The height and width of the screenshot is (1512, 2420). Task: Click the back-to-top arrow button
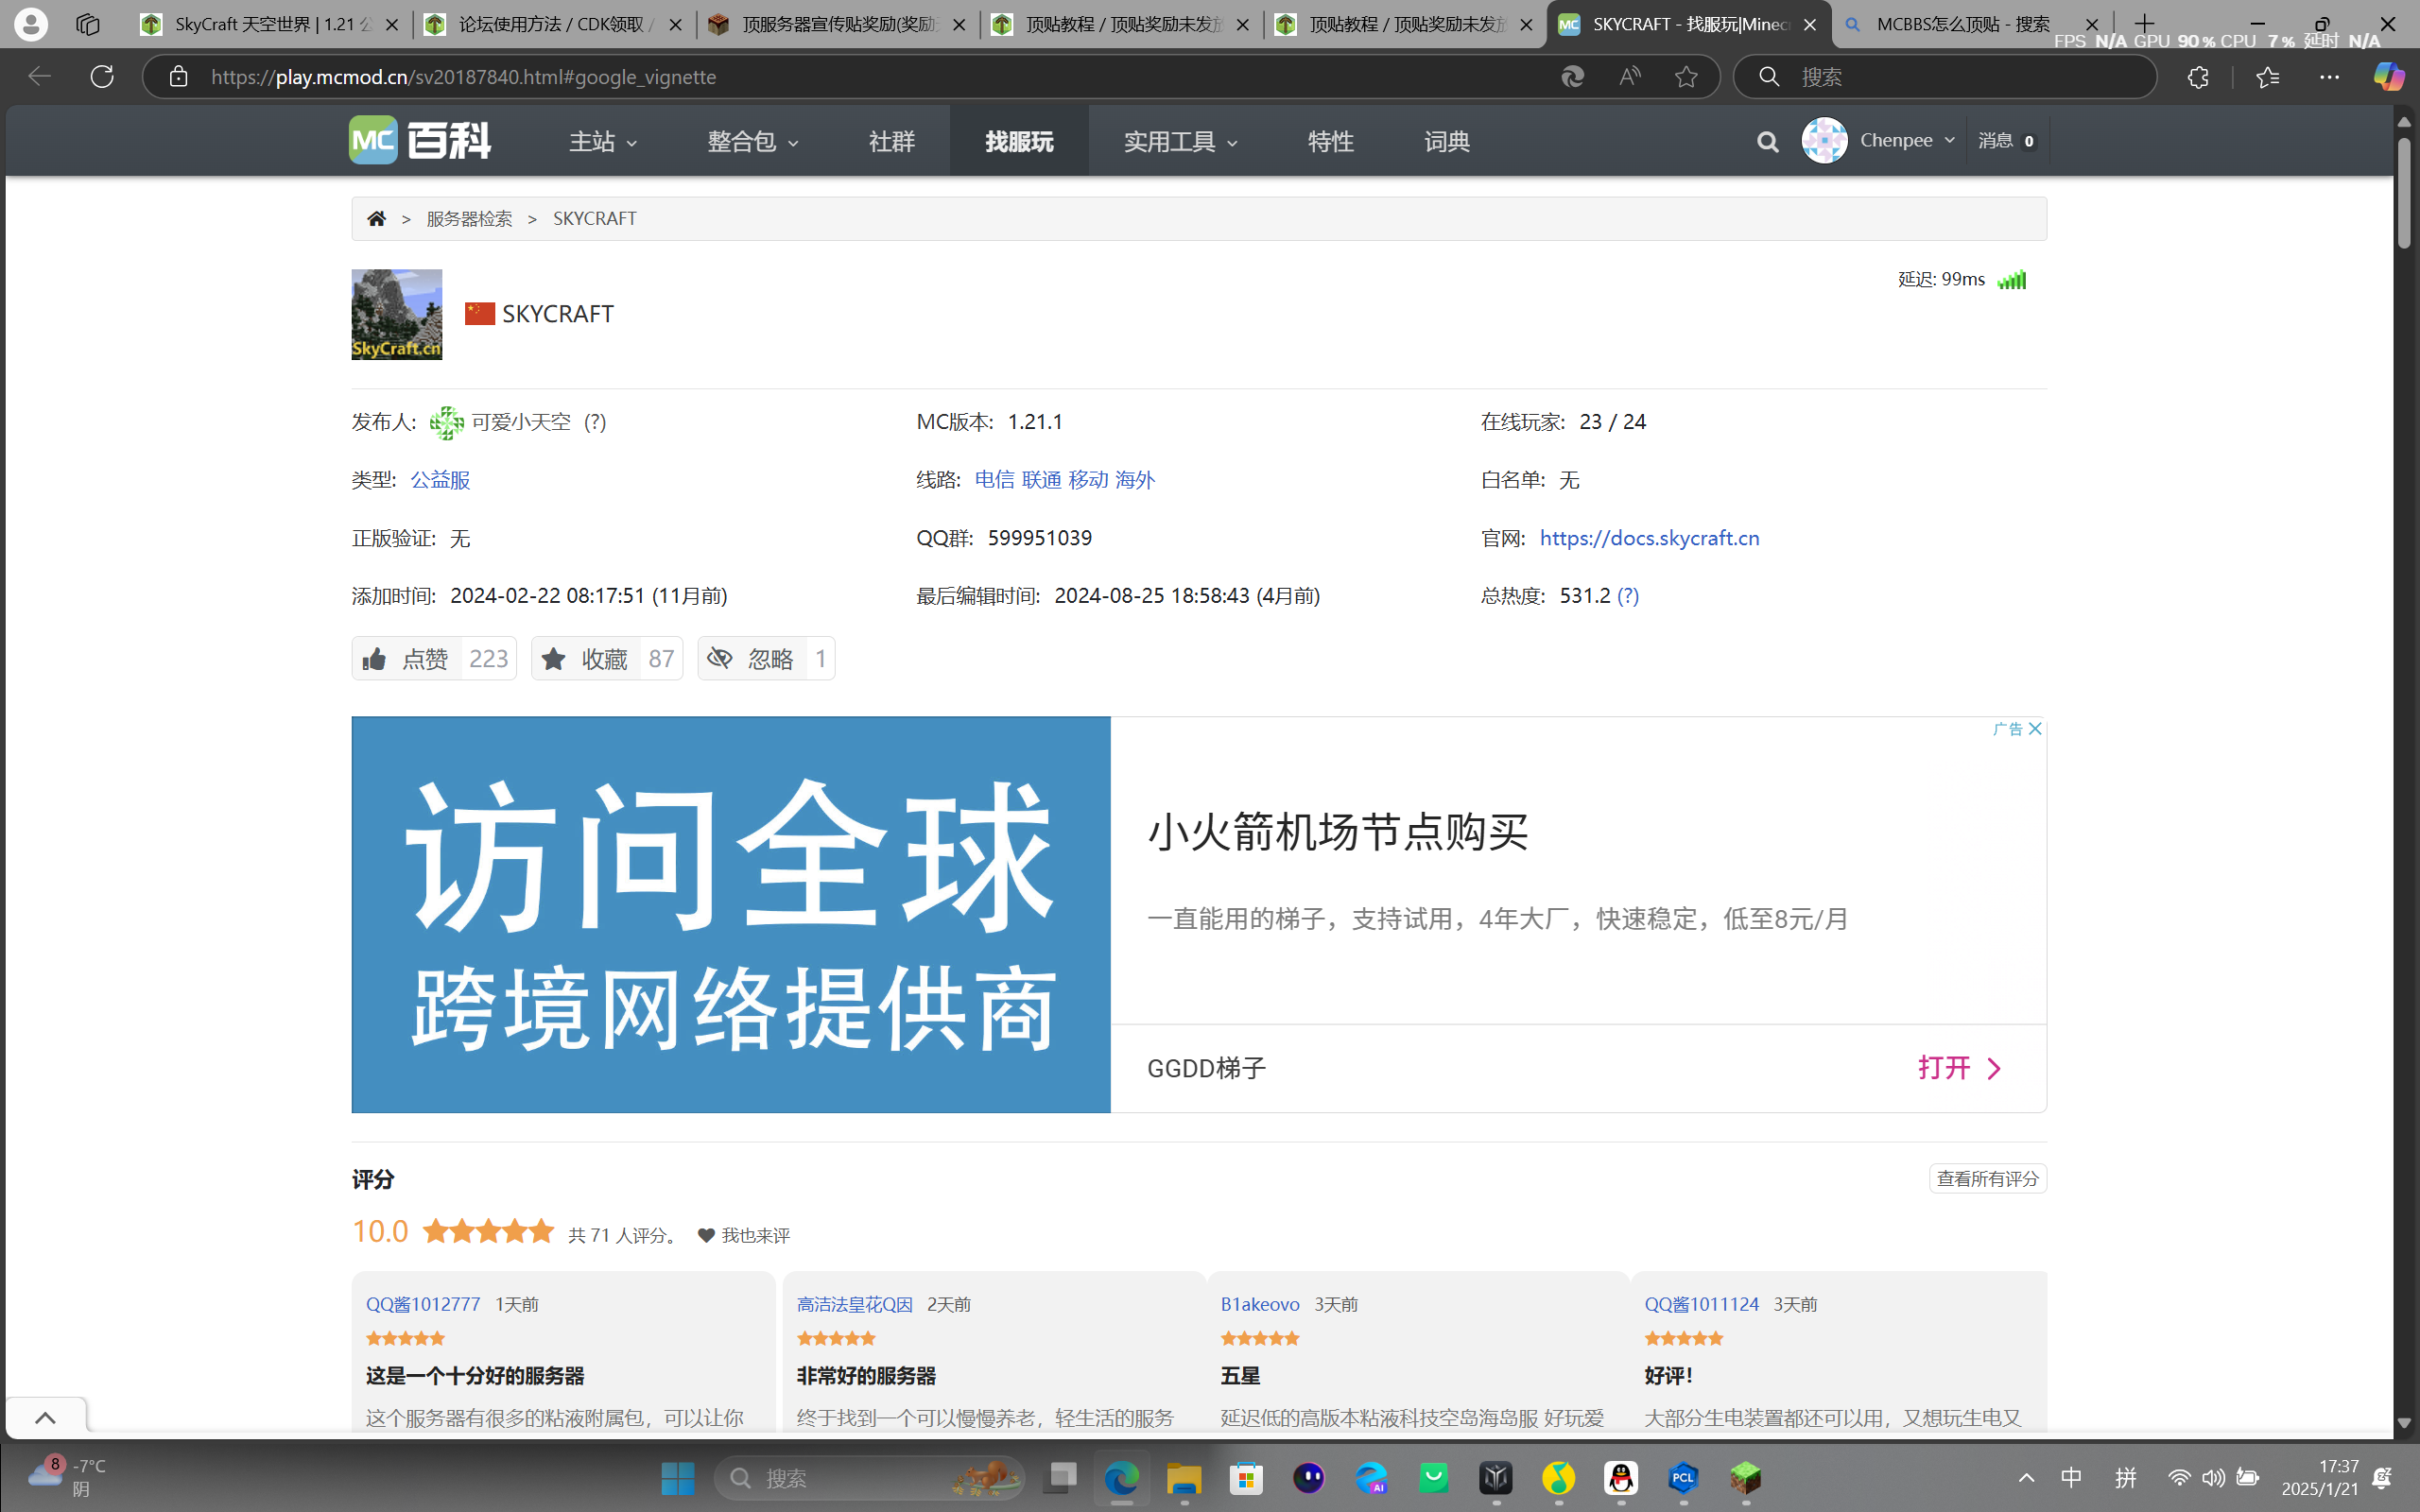(45, 1417)
